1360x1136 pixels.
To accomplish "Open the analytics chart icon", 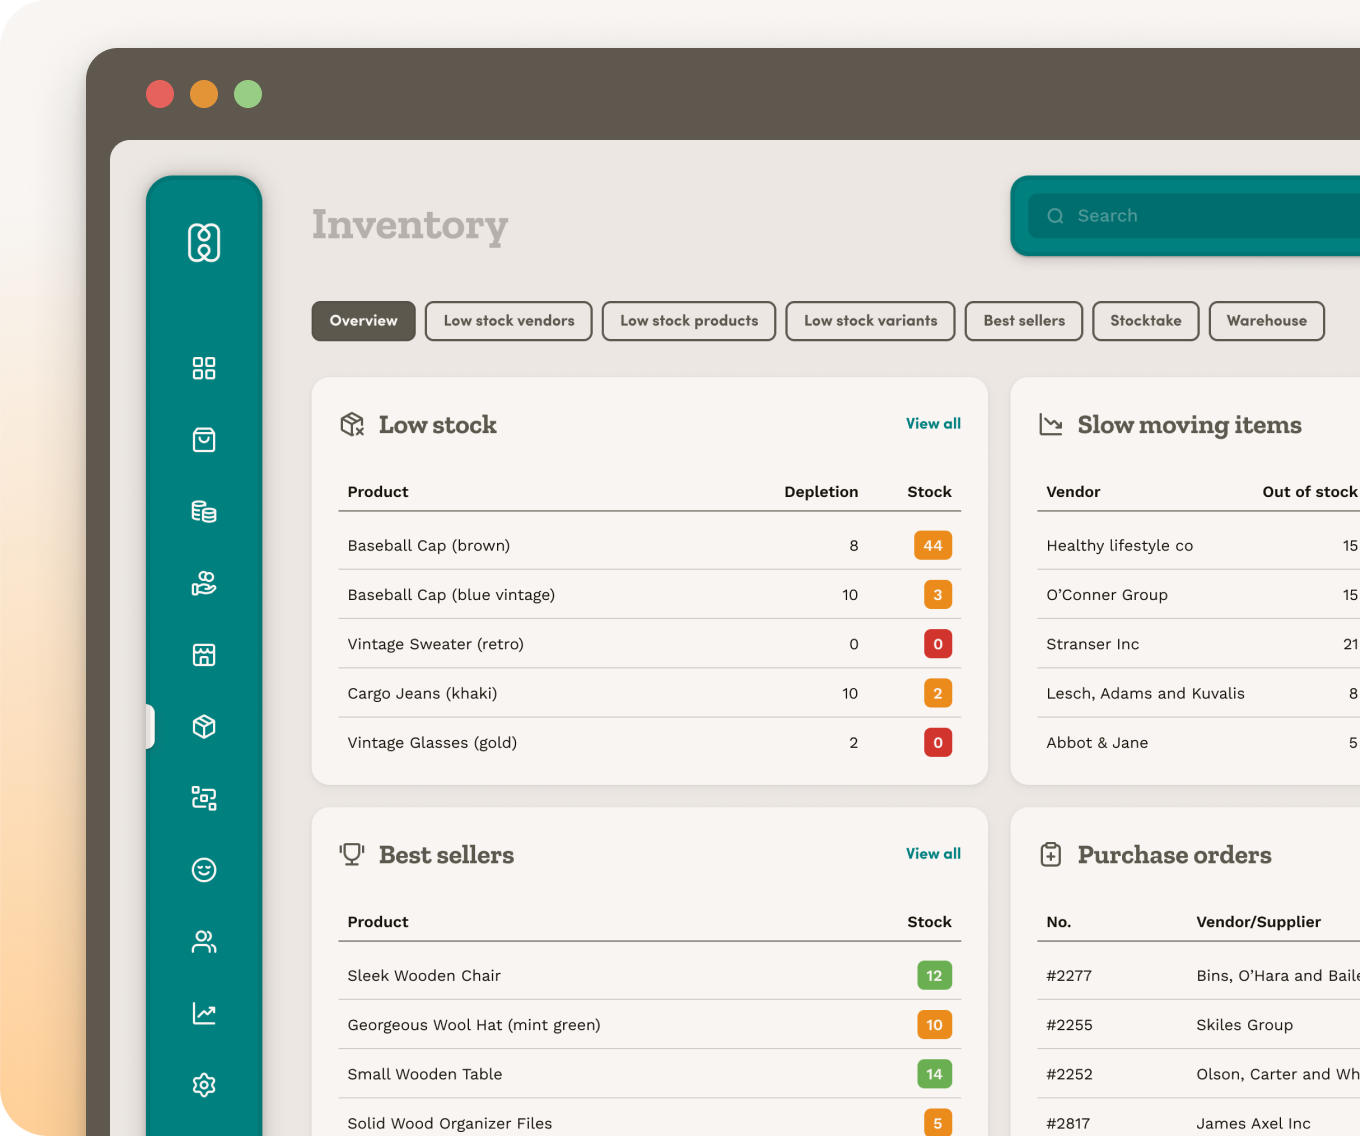I will tap(204, 1013).
